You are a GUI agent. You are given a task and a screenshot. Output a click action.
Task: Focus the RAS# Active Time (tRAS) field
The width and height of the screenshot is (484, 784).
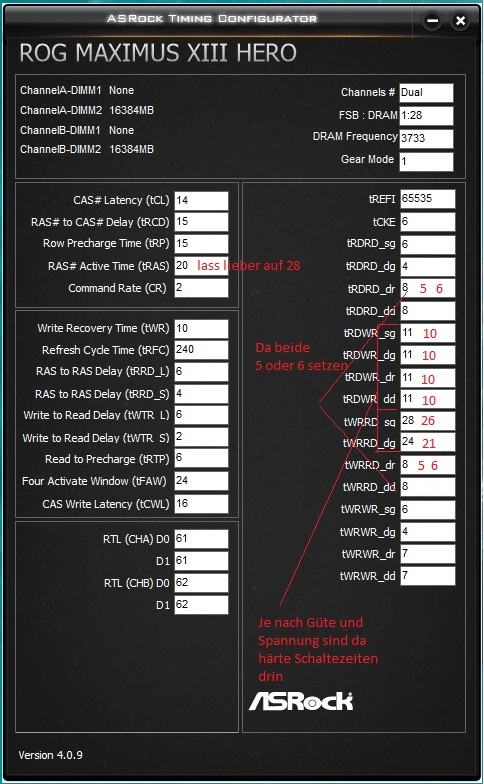[x=202, y=266]
